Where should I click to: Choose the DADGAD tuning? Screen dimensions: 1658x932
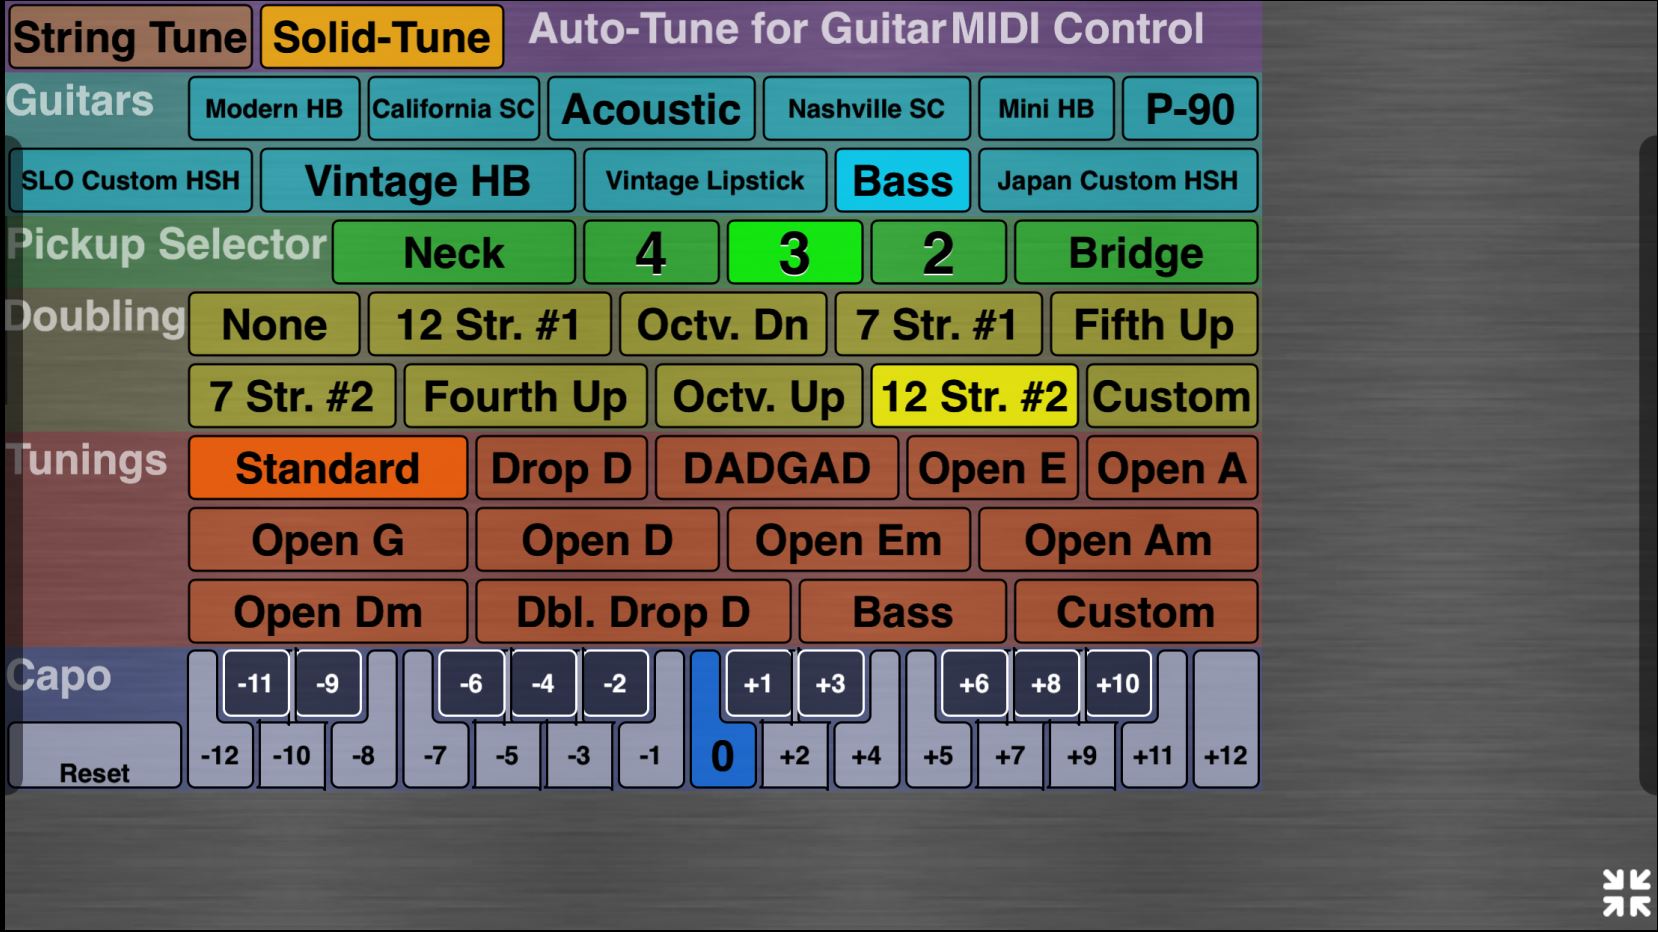tap(777, 468)
